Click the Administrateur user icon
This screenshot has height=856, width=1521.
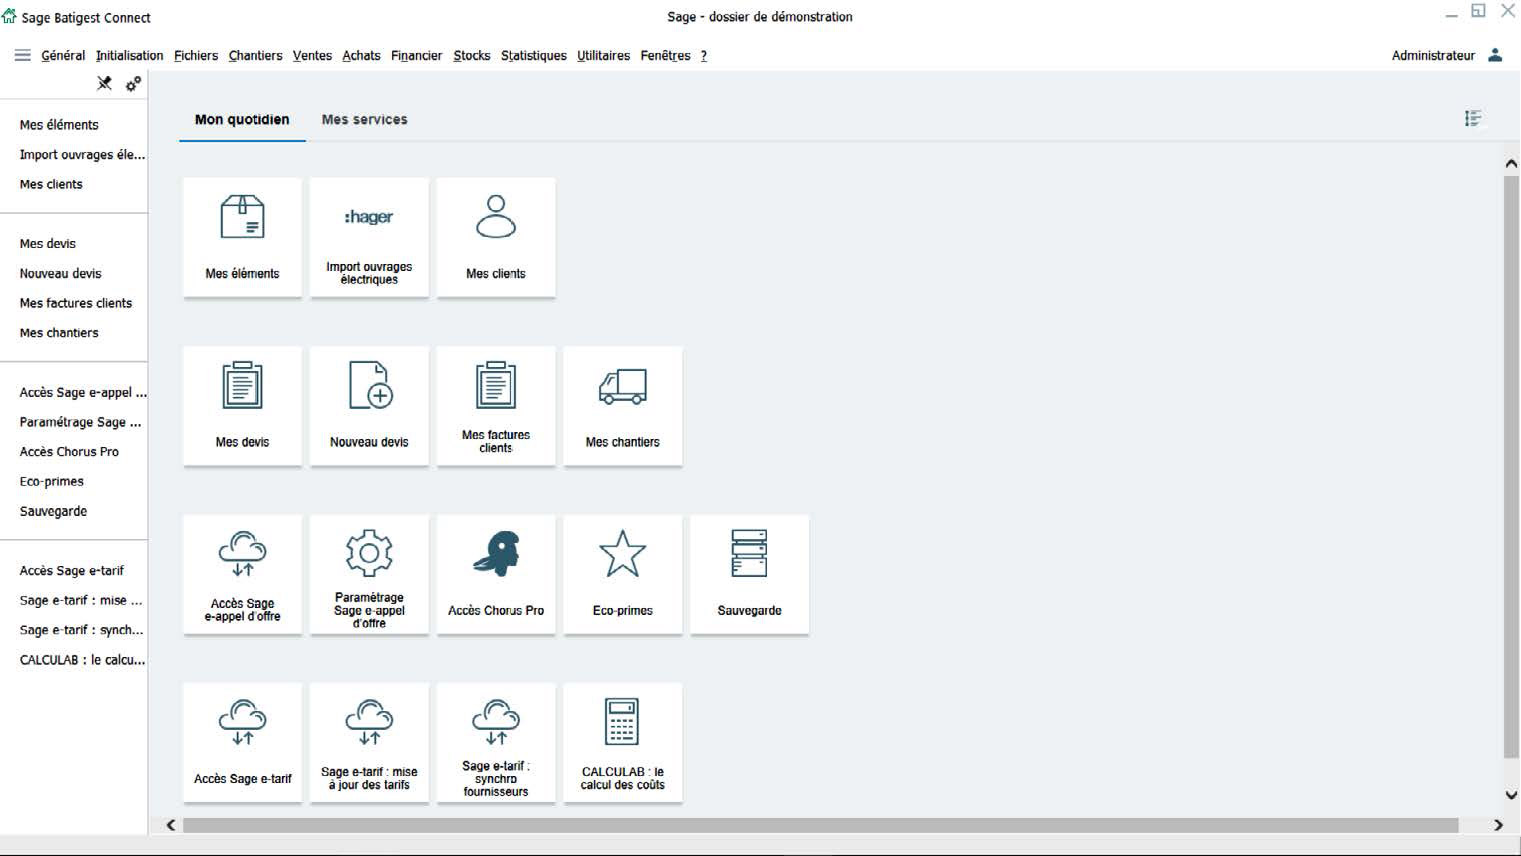pyautogui.click(x=1495, y=55)
